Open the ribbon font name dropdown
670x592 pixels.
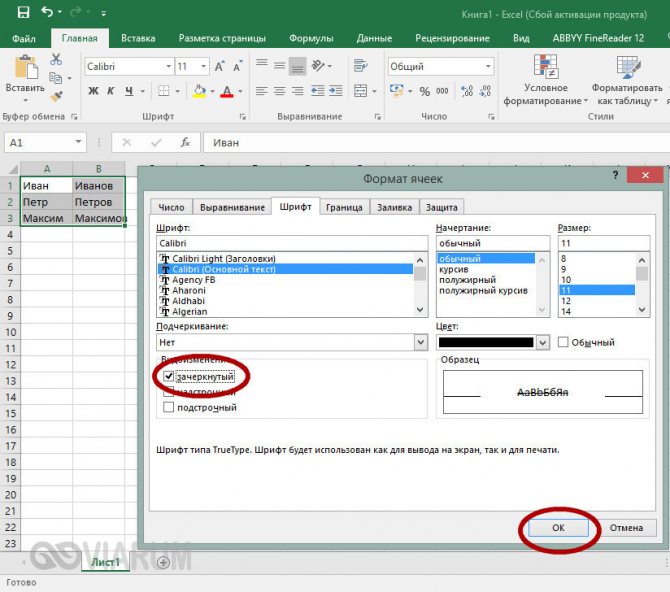[168, 66]
